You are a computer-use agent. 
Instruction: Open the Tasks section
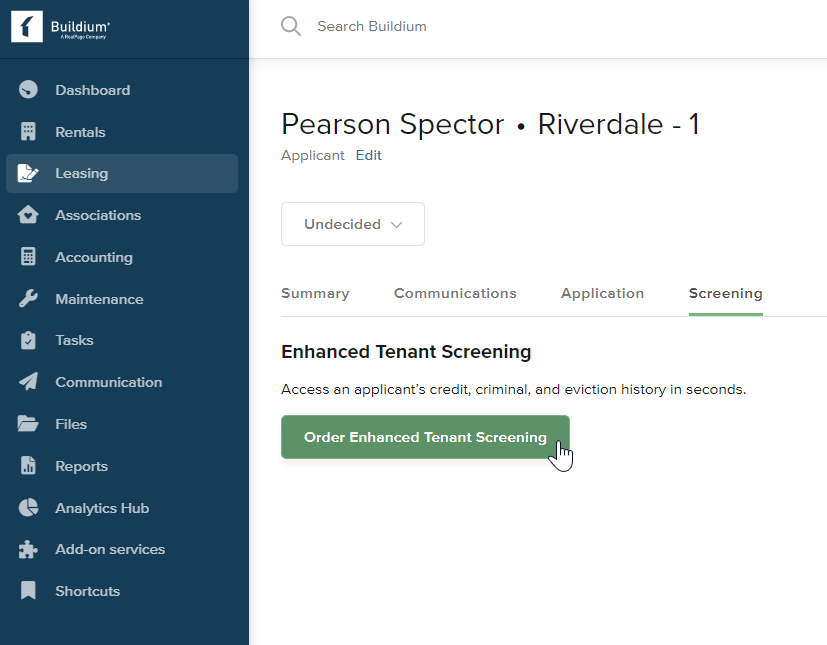pos(76,340)
